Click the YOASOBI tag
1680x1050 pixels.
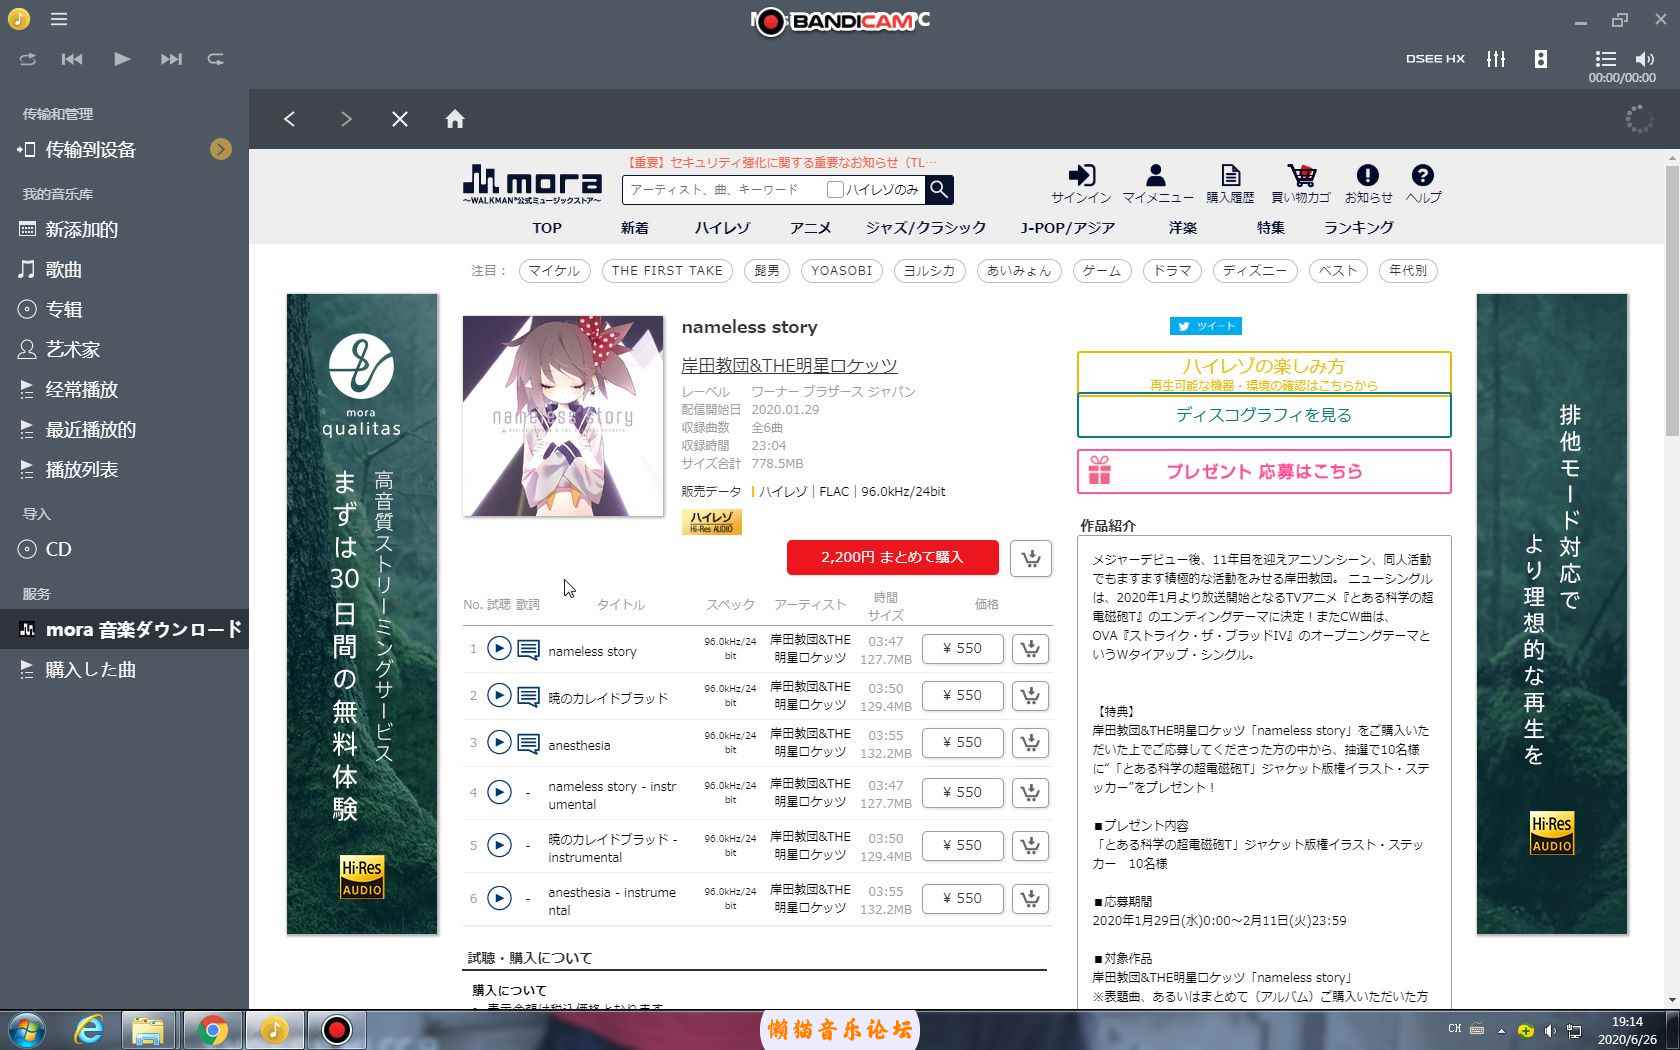click(841, 271)
